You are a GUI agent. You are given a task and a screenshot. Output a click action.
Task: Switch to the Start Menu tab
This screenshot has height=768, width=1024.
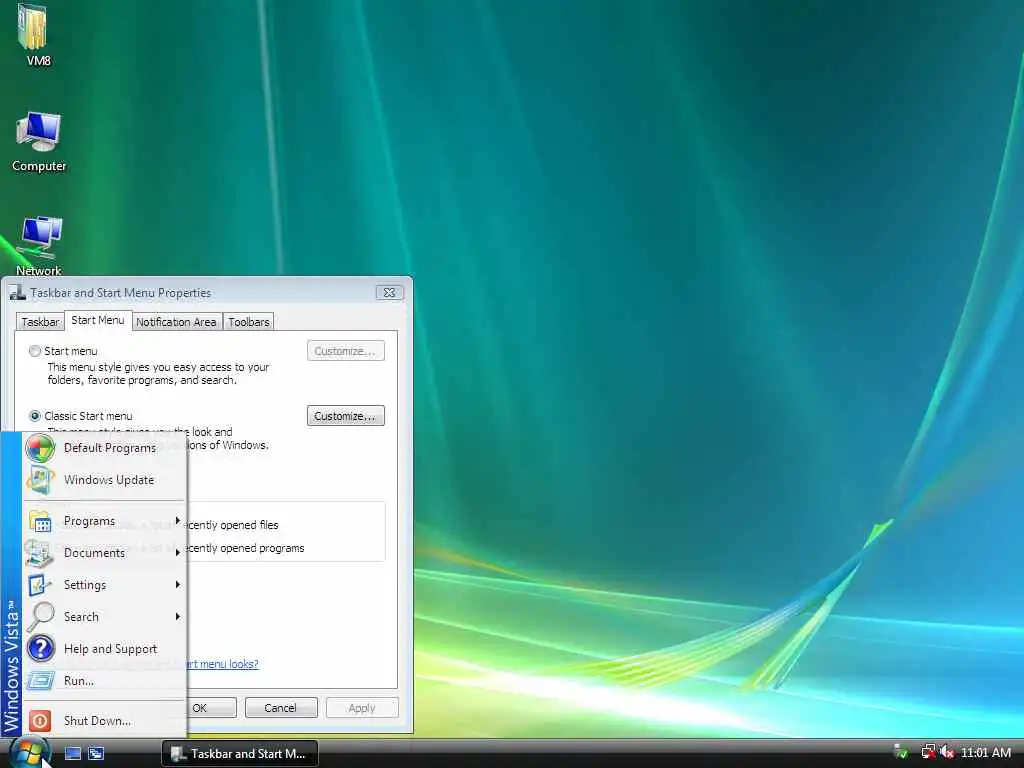98,320
